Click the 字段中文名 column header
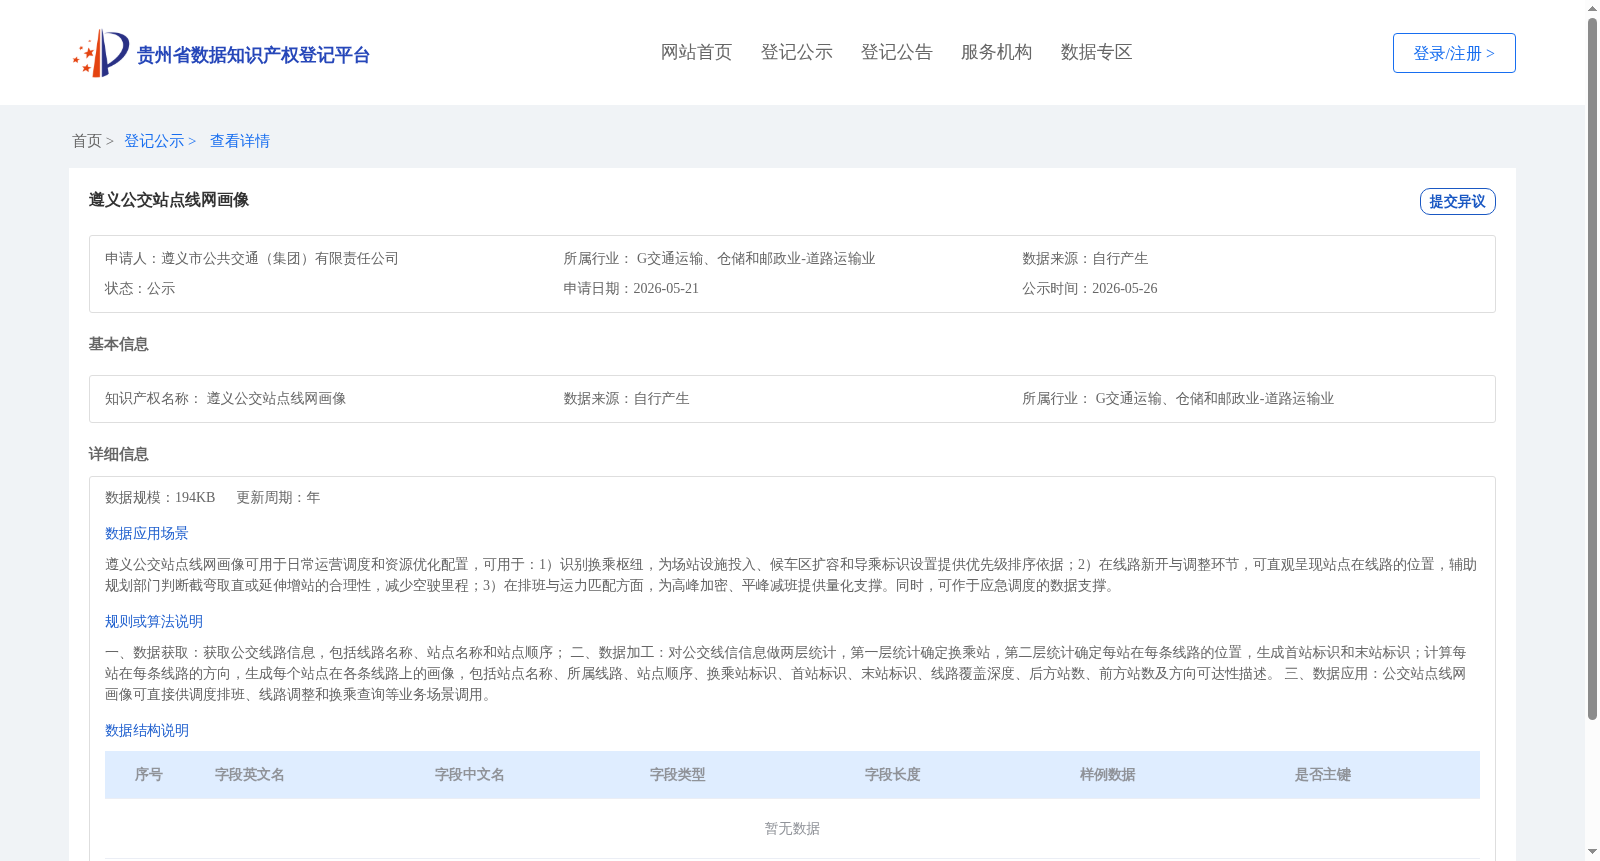 click(470, 774)
